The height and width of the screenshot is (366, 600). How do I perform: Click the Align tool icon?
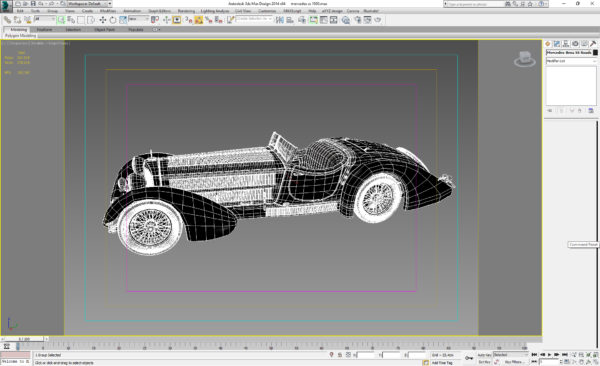(290, 20)
